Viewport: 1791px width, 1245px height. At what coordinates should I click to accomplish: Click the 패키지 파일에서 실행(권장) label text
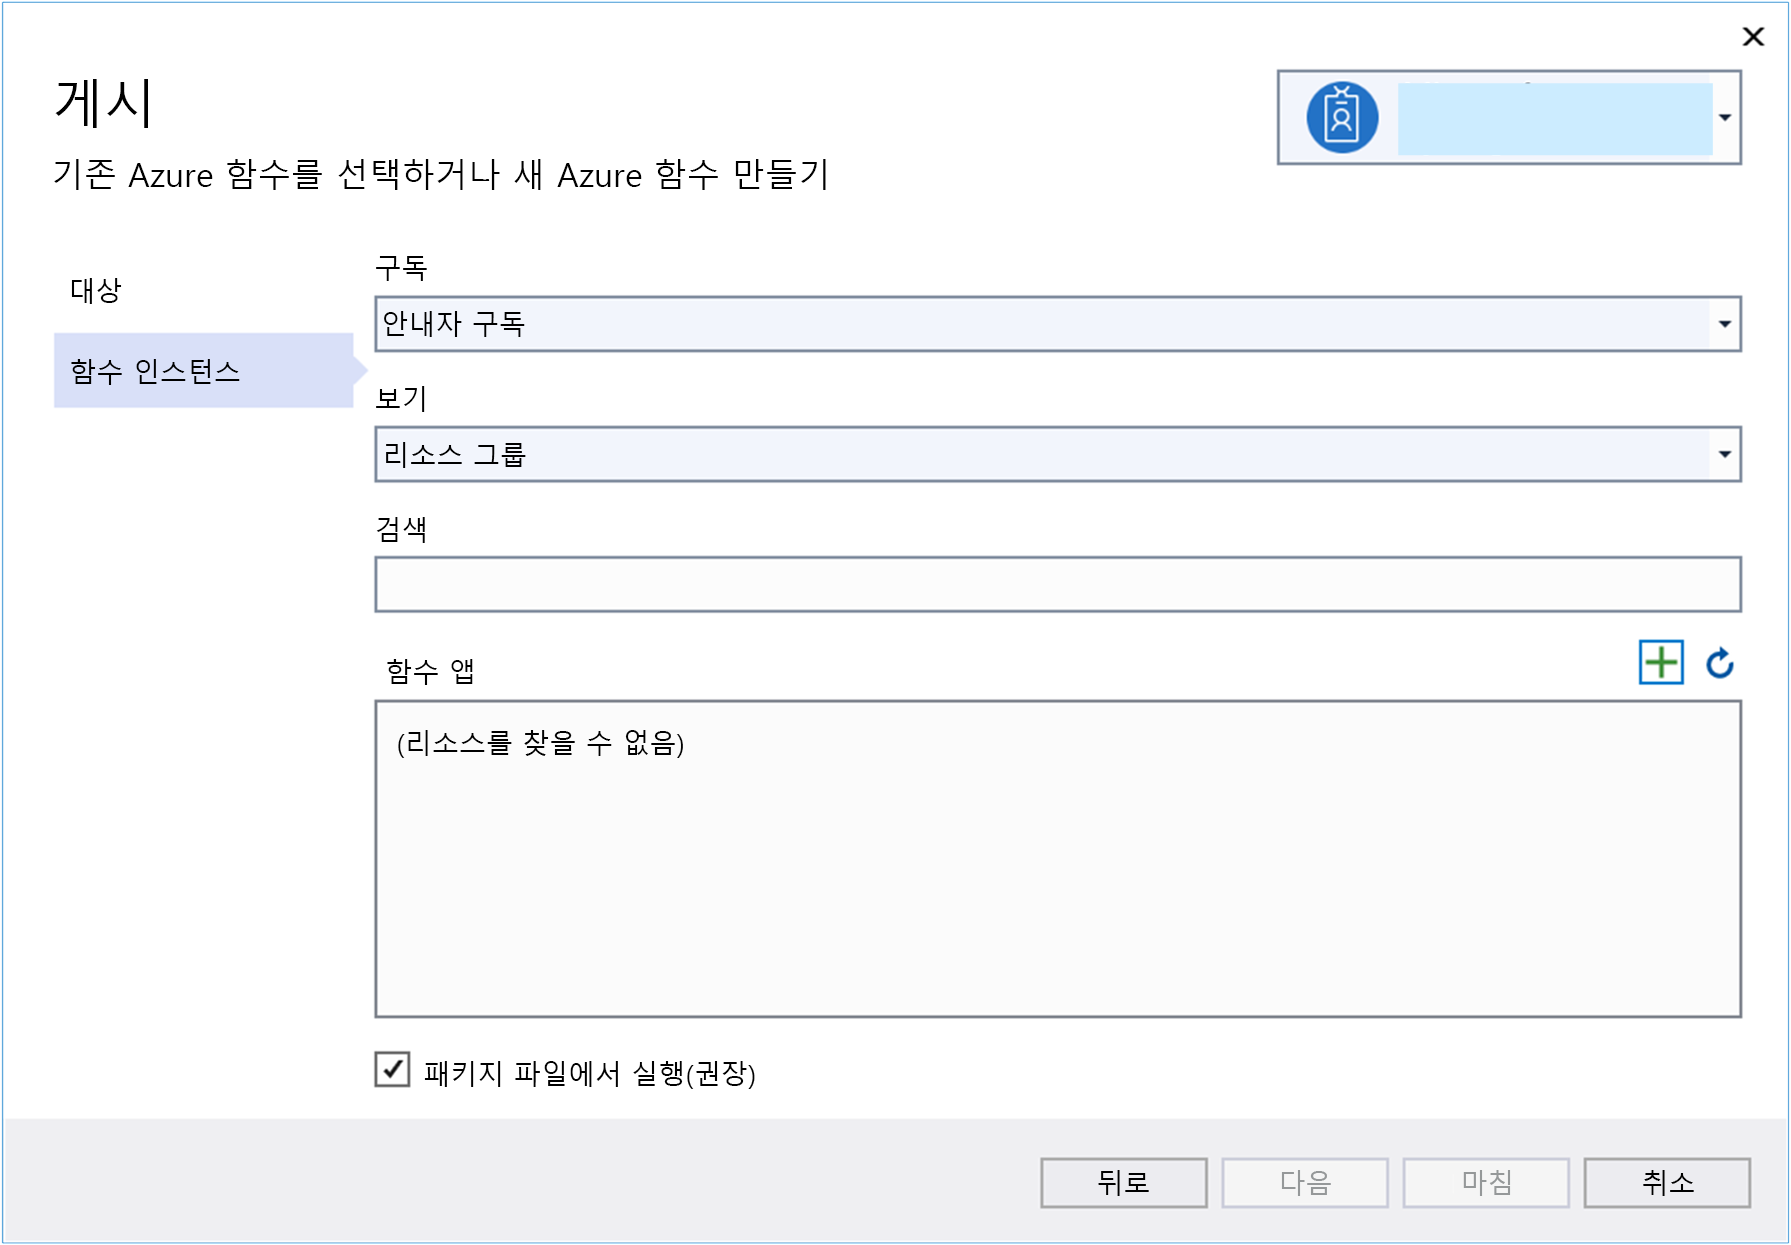590,1073
